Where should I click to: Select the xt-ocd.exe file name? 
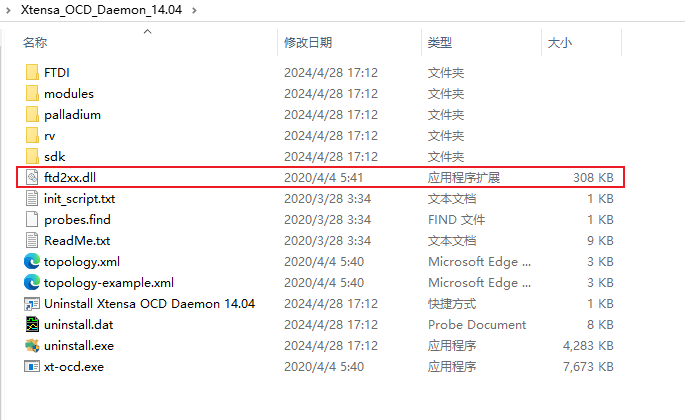click(x=74, y=367)
